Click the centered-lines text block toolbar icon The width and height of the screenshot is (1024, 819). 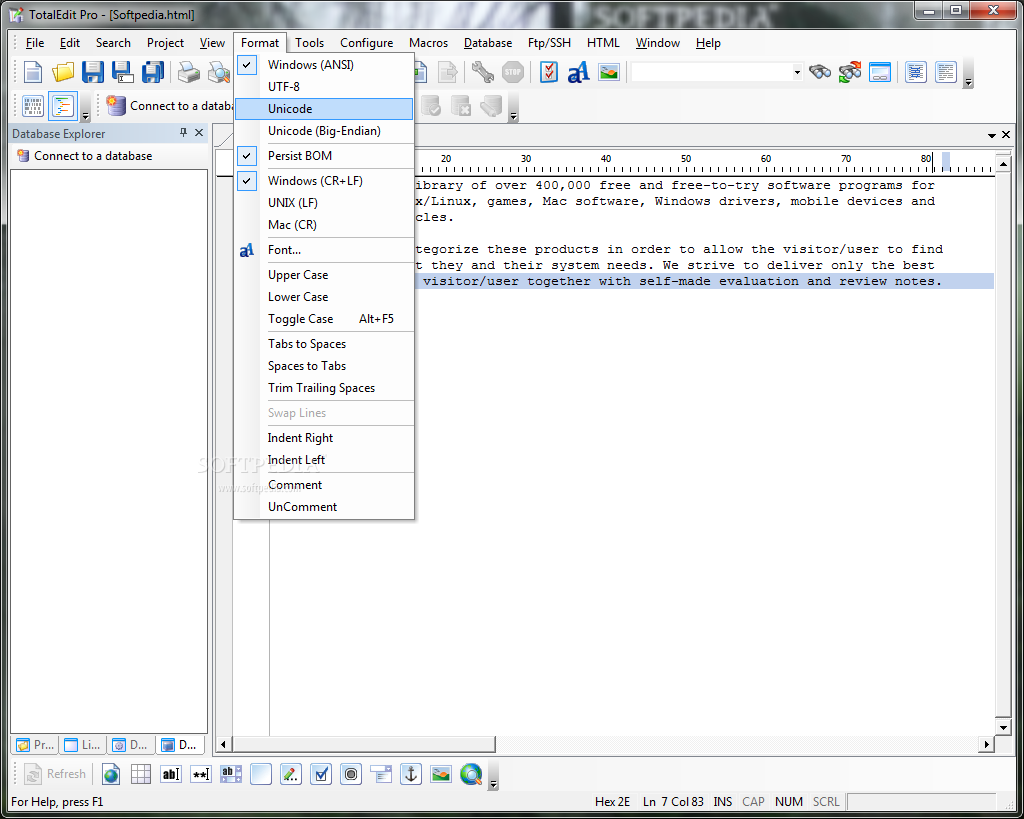[x=916, y=72]
